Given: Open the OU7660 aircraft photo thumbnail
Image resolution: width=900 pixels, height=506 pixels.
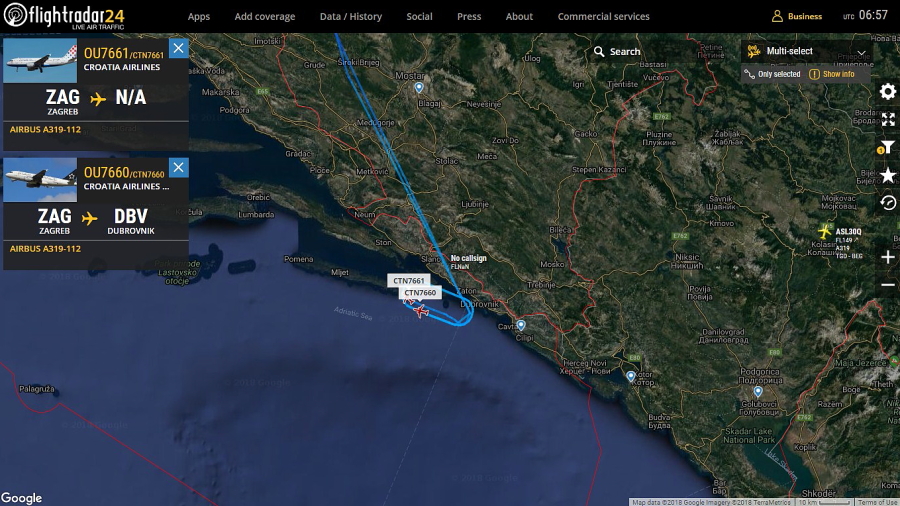Looking at the screenshot, I should pos(40,180).
